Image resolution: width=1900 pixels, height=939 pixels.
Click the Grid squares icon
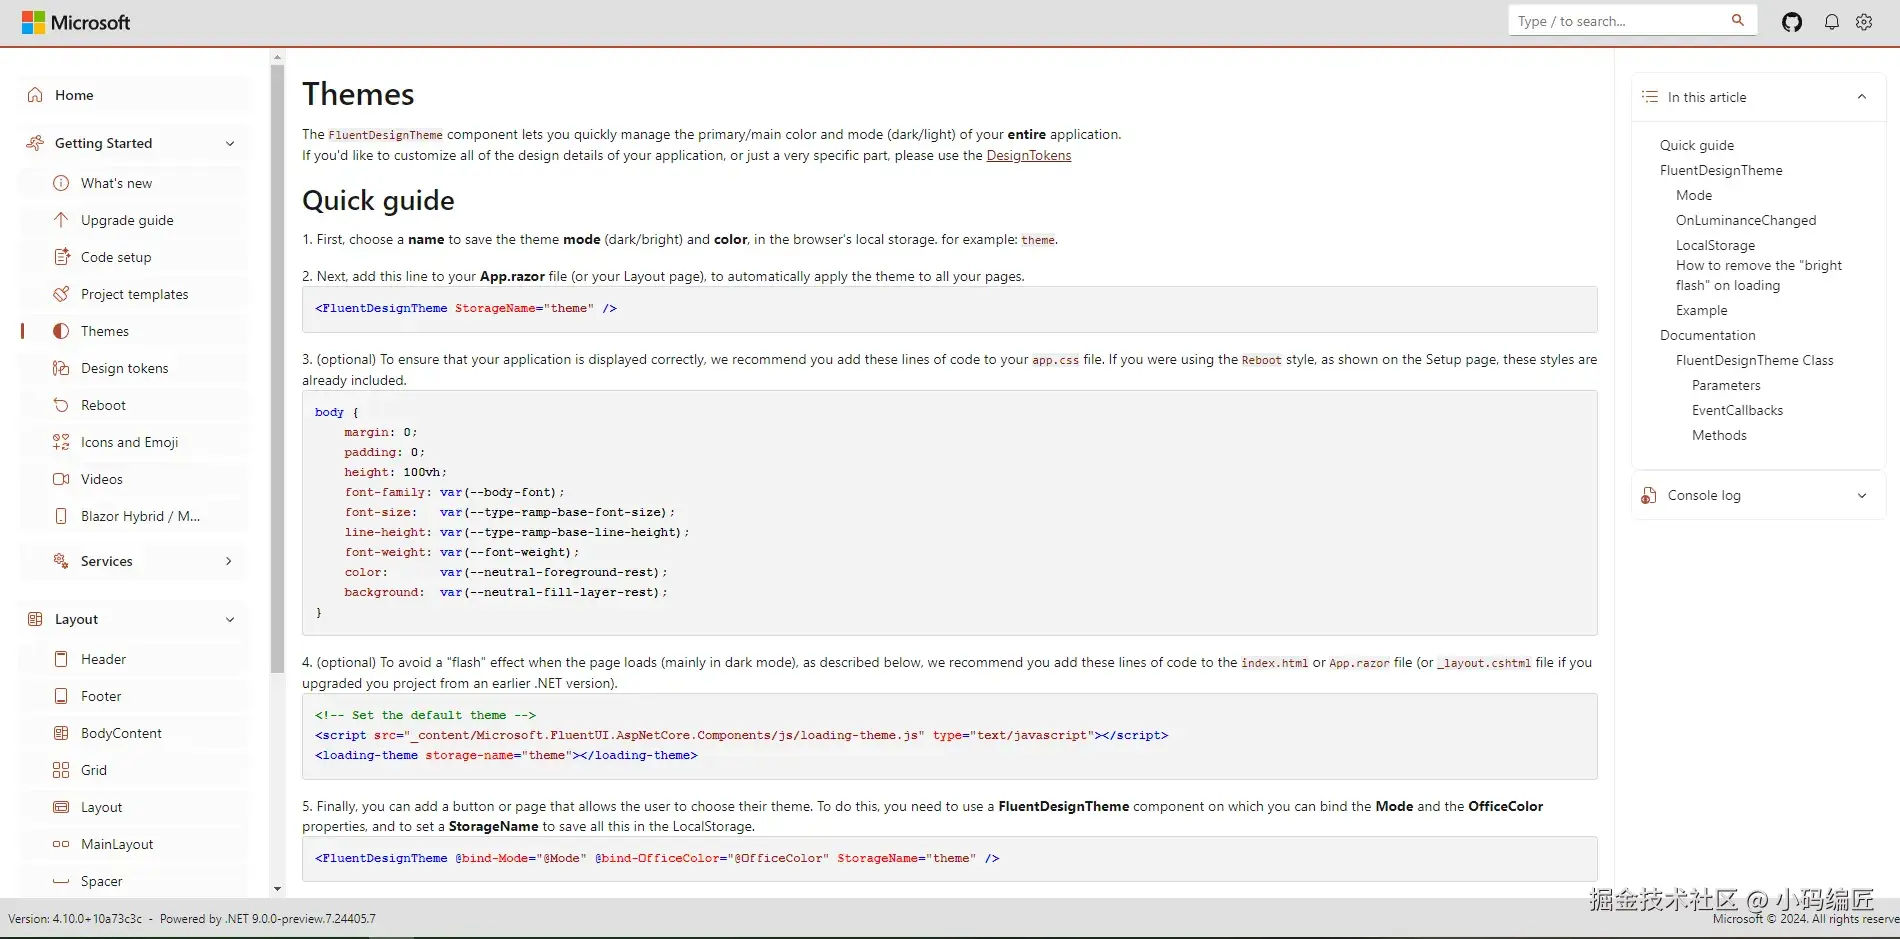(61, 770)
